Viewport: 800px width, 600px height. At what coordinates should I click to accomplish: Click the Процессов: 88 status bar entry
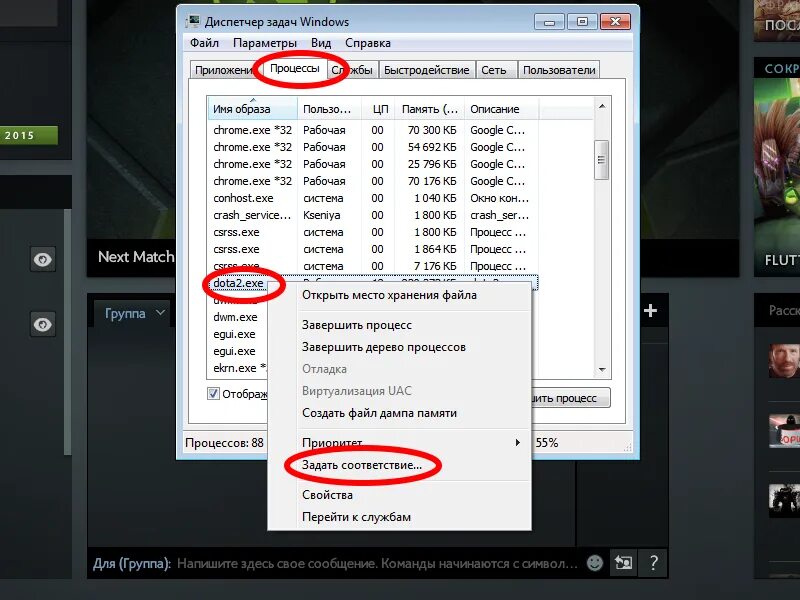(x=224, y=442)
